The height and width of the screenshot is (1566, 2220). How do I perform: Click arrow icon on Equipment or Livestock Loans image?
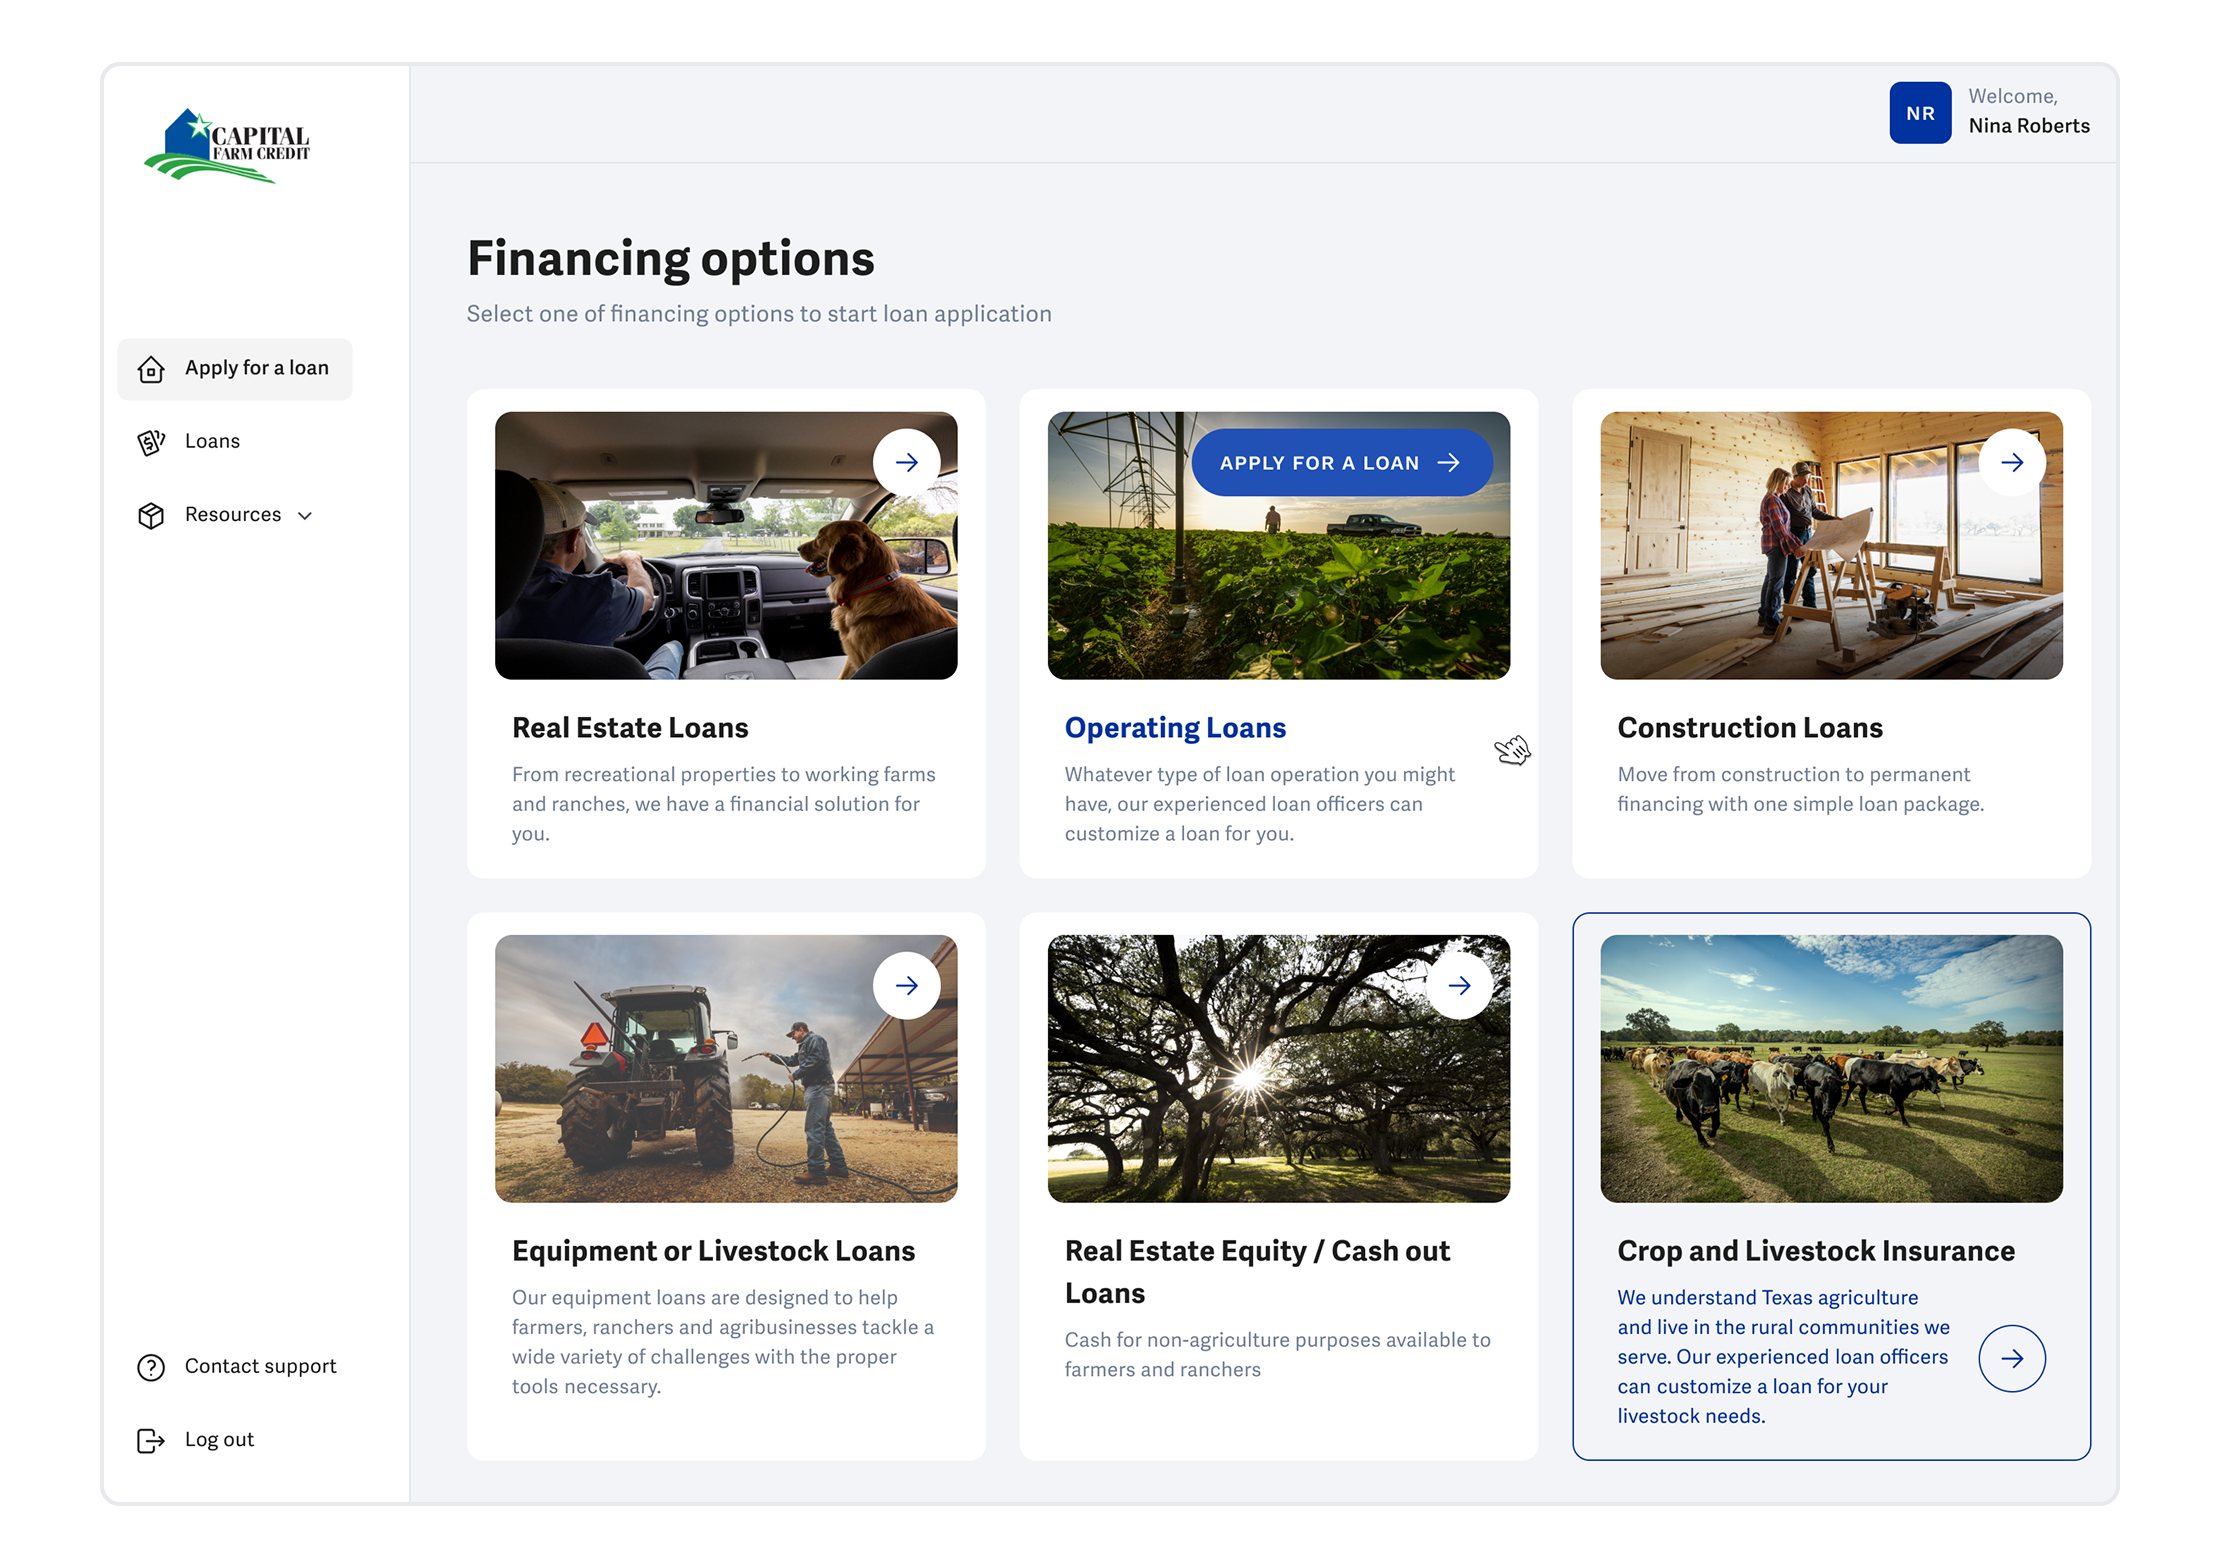click(906, 986)
